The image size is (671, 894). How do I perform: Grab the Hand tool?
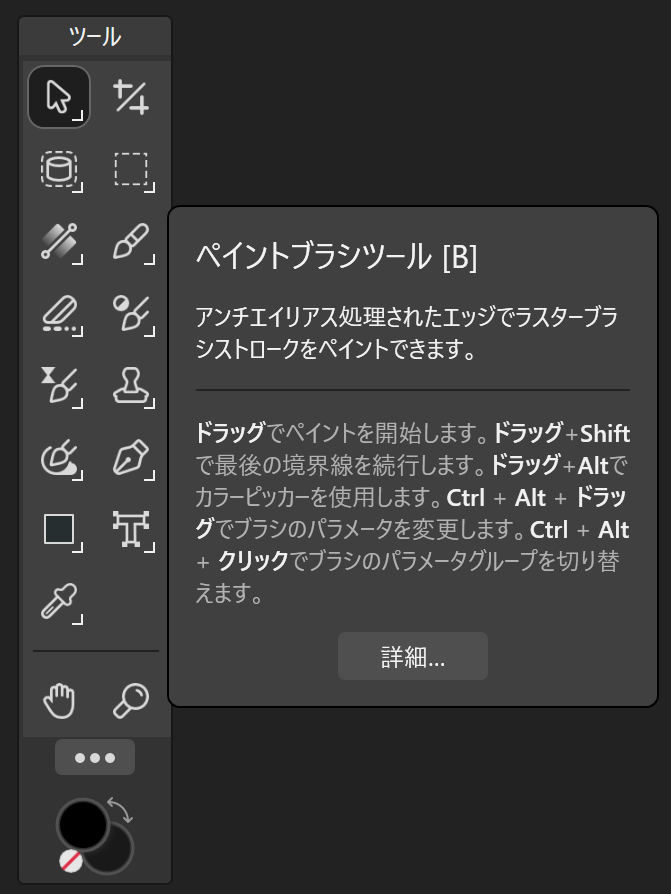pos(60,700)
